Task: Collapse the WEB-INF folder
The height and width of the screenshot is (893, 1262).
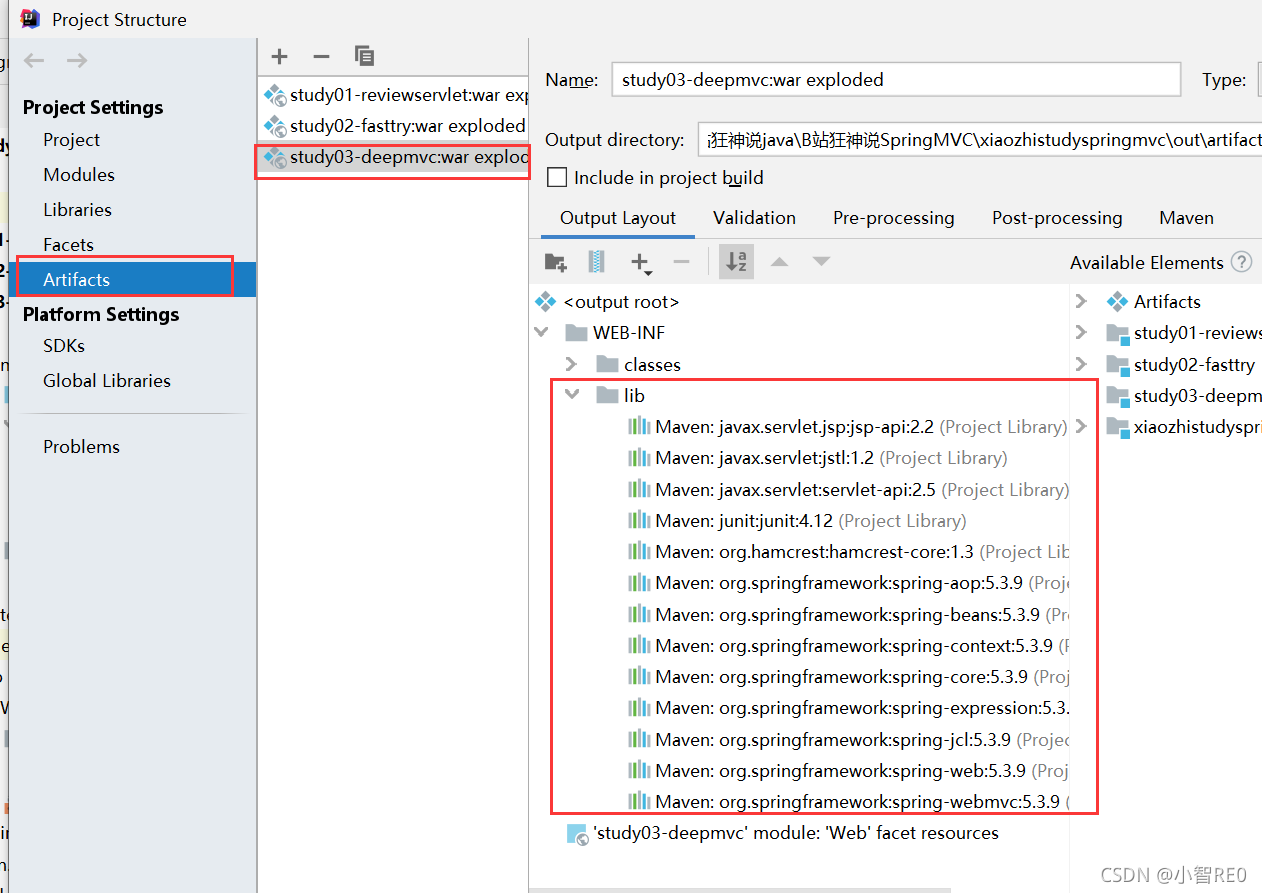Action: click(542, 333)
